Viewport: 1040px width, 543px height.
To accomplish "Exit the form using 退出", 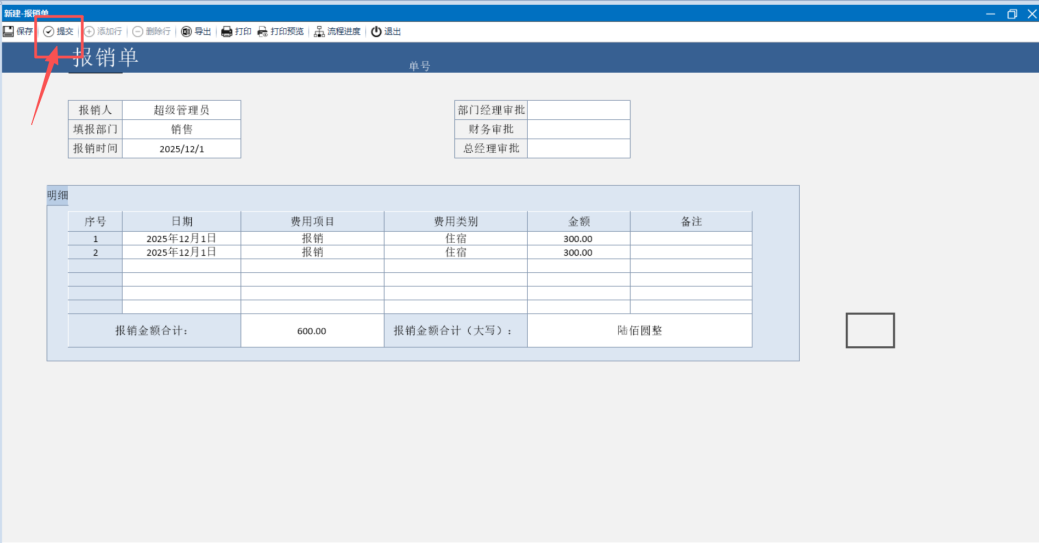I will pyautogui.click(x=386, y=31).
